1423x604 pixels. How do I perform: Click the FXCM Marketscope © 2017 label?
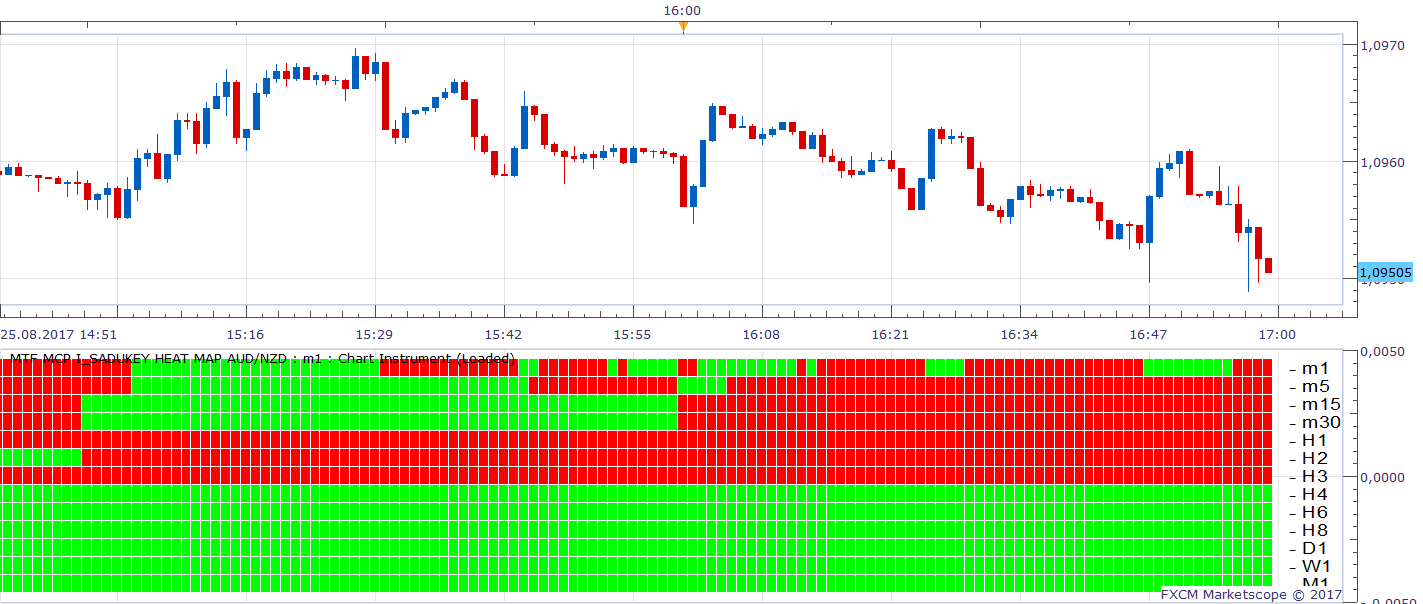tap(1251, 594)
